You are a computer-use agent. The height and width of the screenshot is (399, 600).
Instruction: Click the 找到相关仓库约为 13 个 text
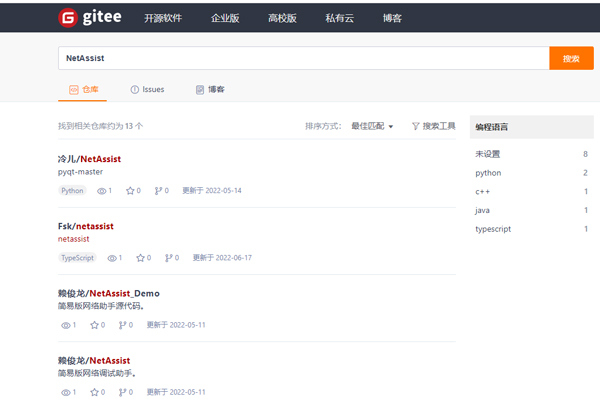coord(100,126)
